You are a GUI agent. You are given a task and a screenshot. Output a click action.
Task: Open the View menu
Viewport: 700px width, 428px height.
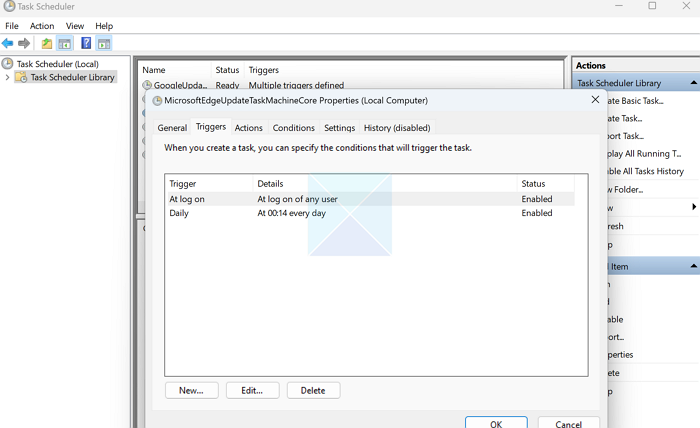tap(75, 26)
